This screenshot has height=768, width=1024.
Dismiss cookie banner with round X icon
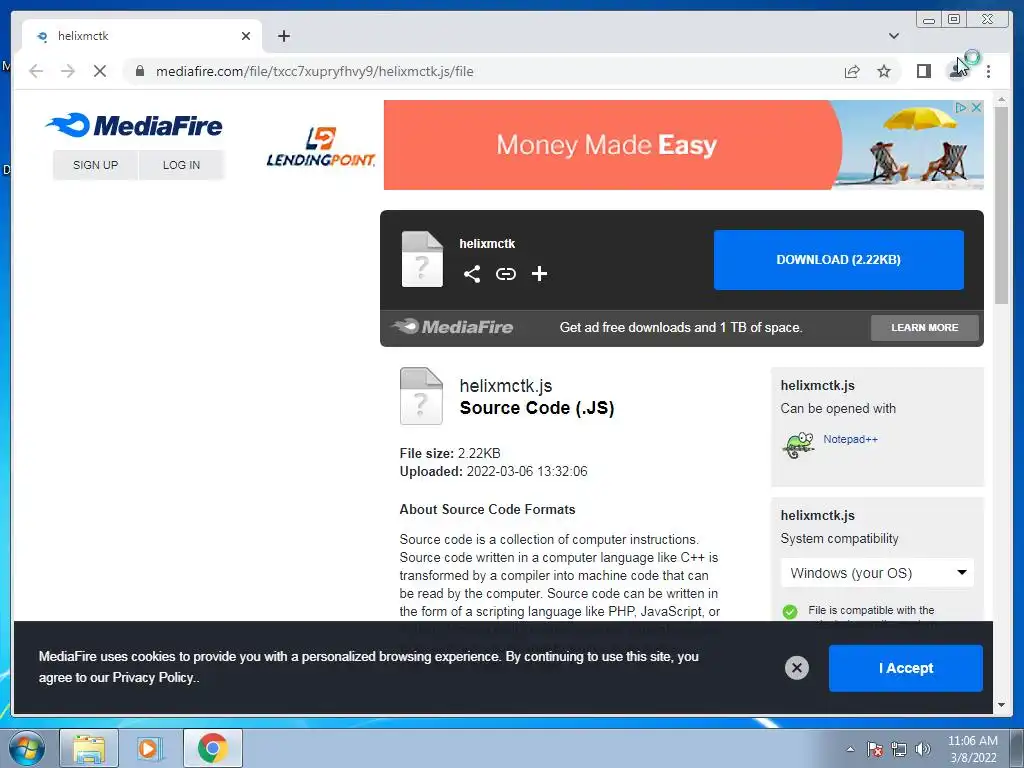(x=796, y=667)
